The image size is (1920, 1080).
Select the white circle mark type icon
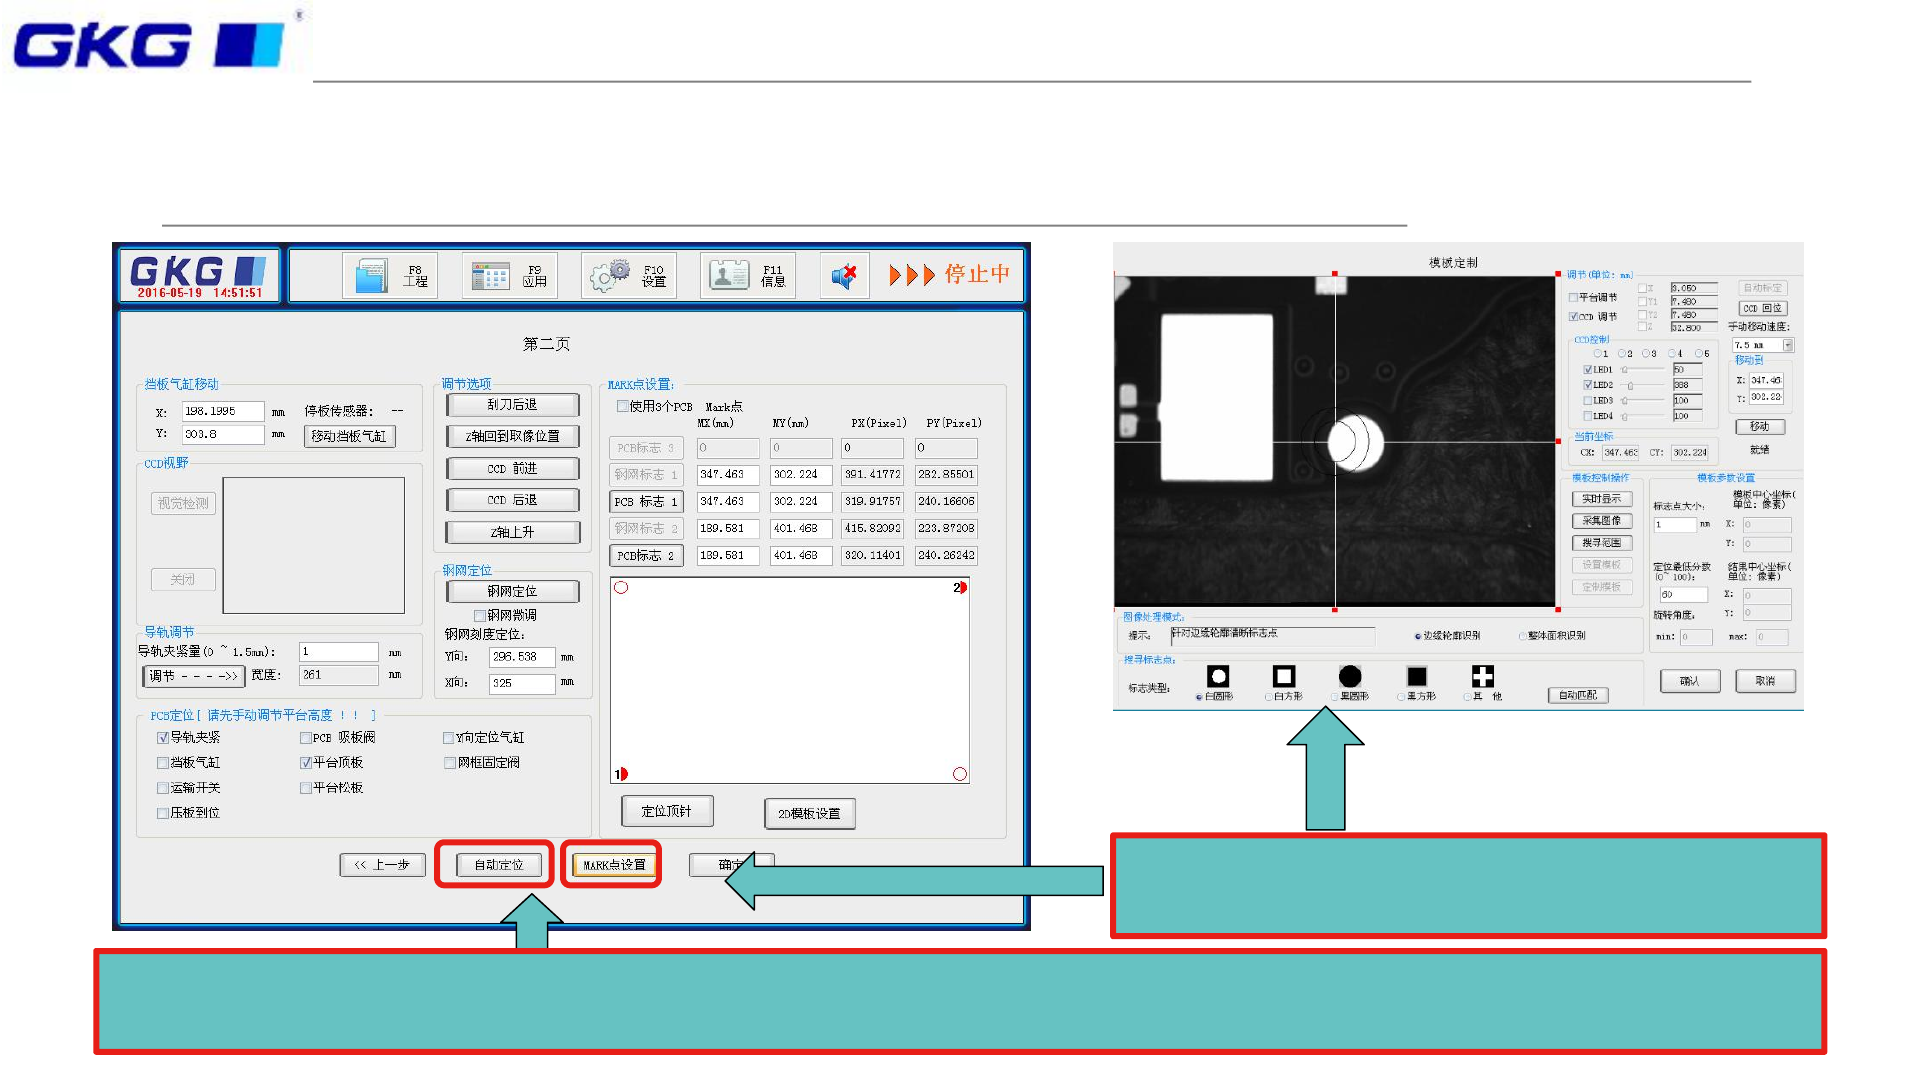tap(1217, 677)
